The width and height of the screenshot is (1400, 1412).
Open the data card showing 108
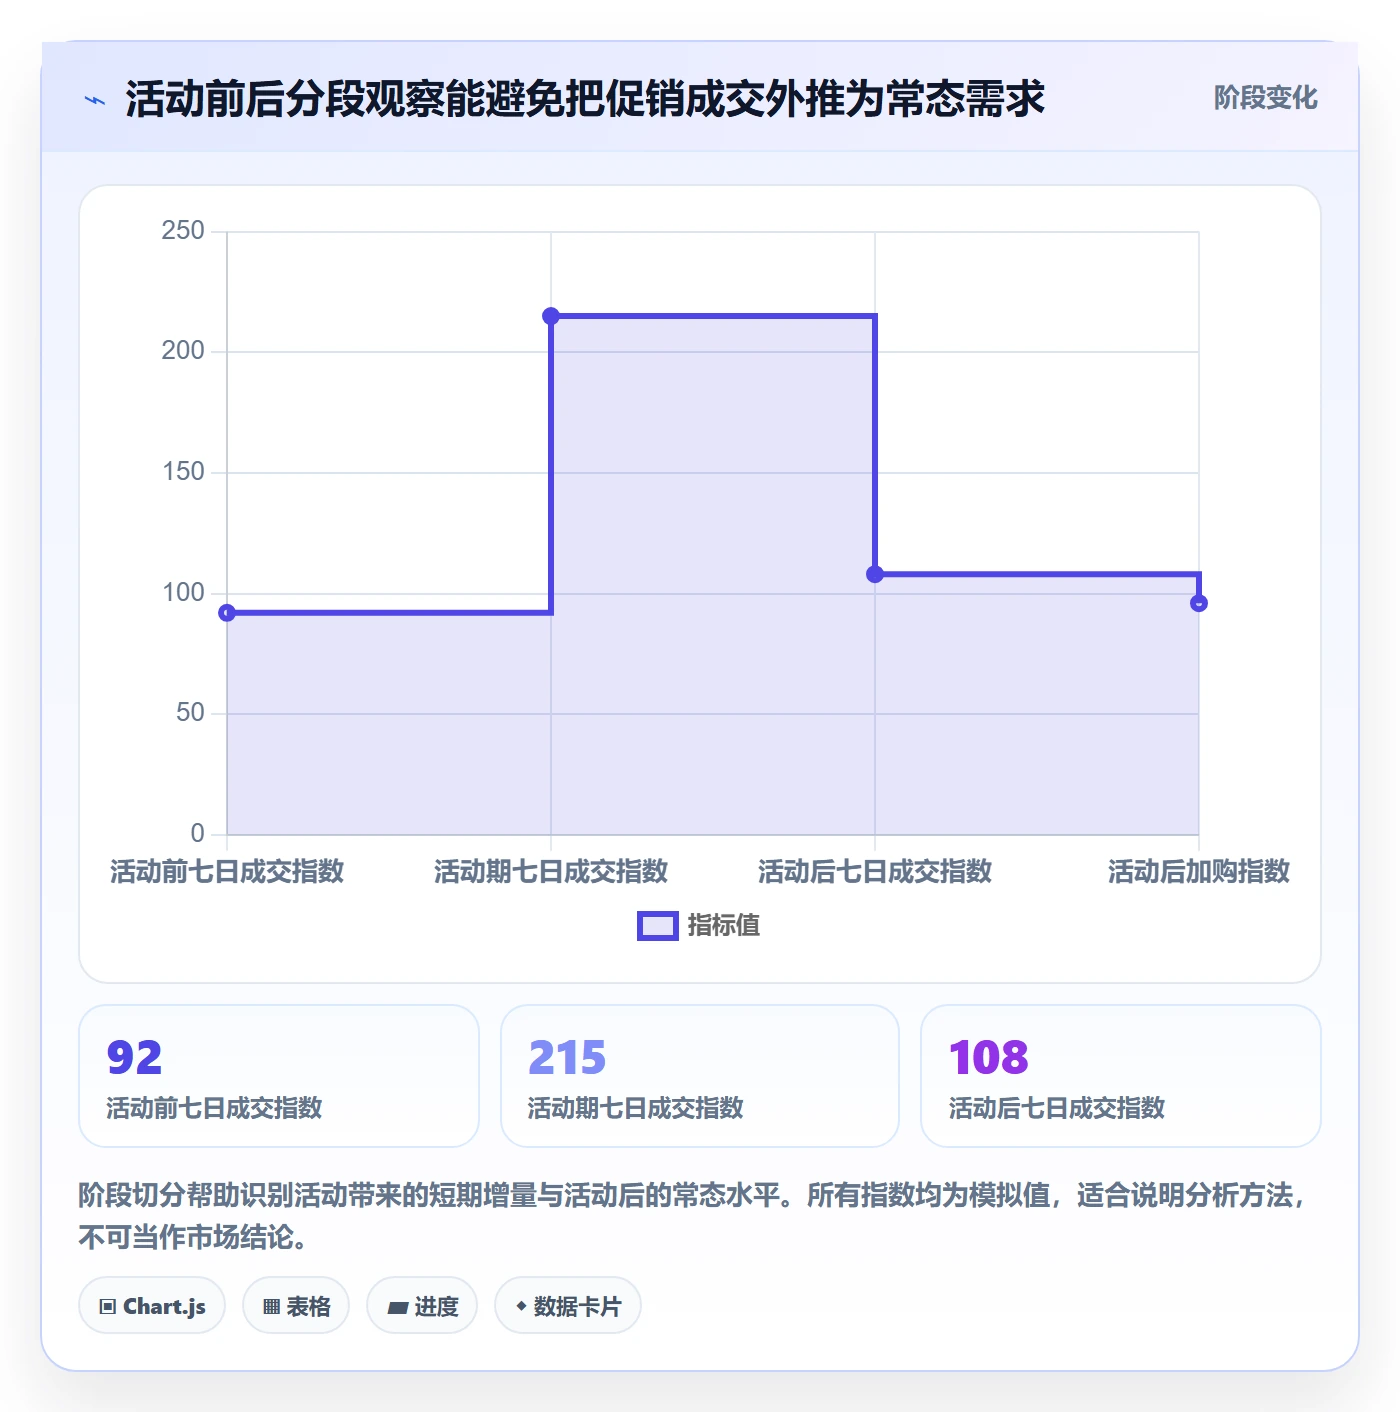1121,1076
